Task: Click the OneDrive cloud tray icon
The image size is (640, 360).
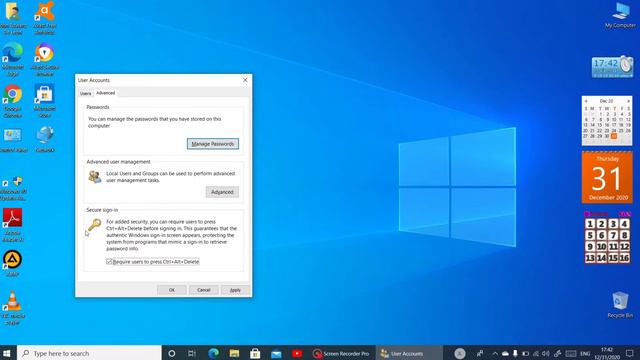Action: [x=505, y=353]
